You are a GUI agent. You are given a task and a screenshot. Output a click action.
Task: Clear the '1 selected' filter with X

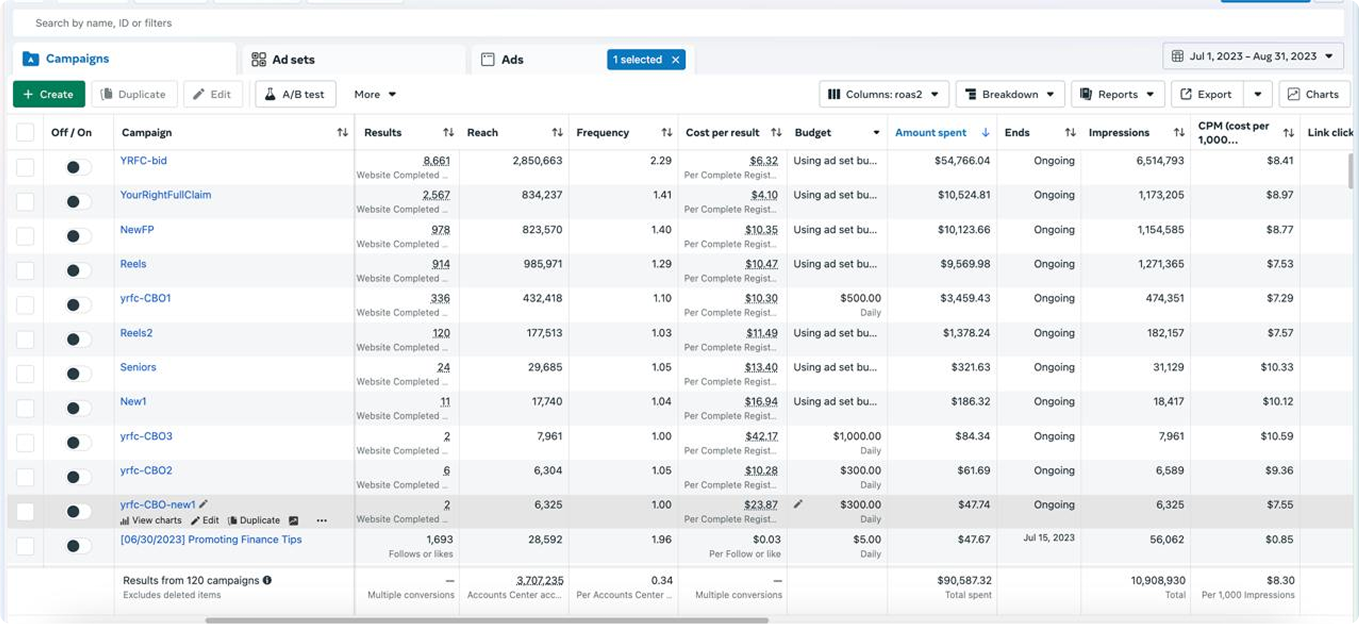click(x=676, y=60)
